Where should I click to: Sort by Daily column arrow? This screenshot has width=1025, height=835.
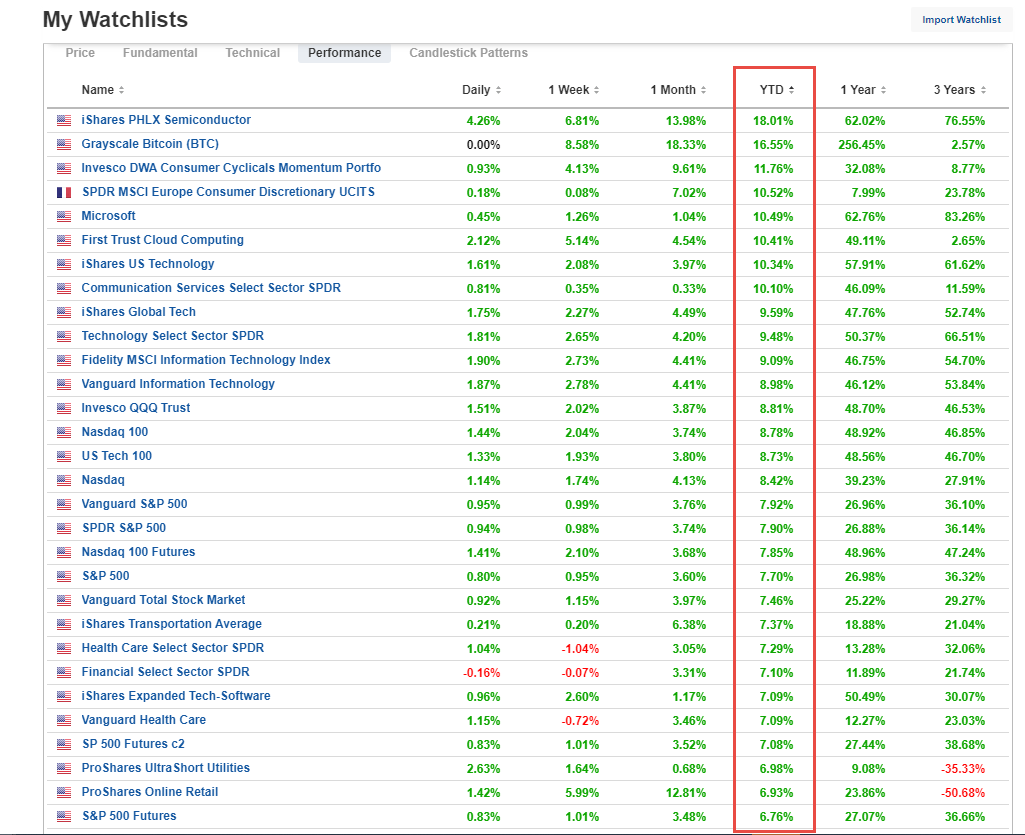point(498,90)
